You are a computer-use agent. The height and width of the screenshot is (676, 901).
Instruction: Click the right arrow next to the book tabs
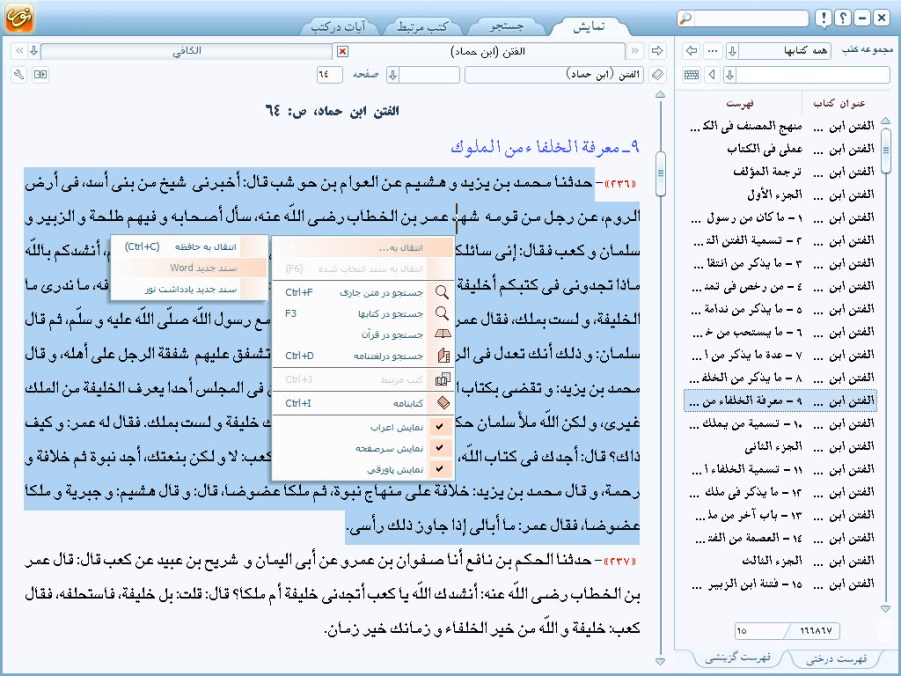[x=657, y=51]
